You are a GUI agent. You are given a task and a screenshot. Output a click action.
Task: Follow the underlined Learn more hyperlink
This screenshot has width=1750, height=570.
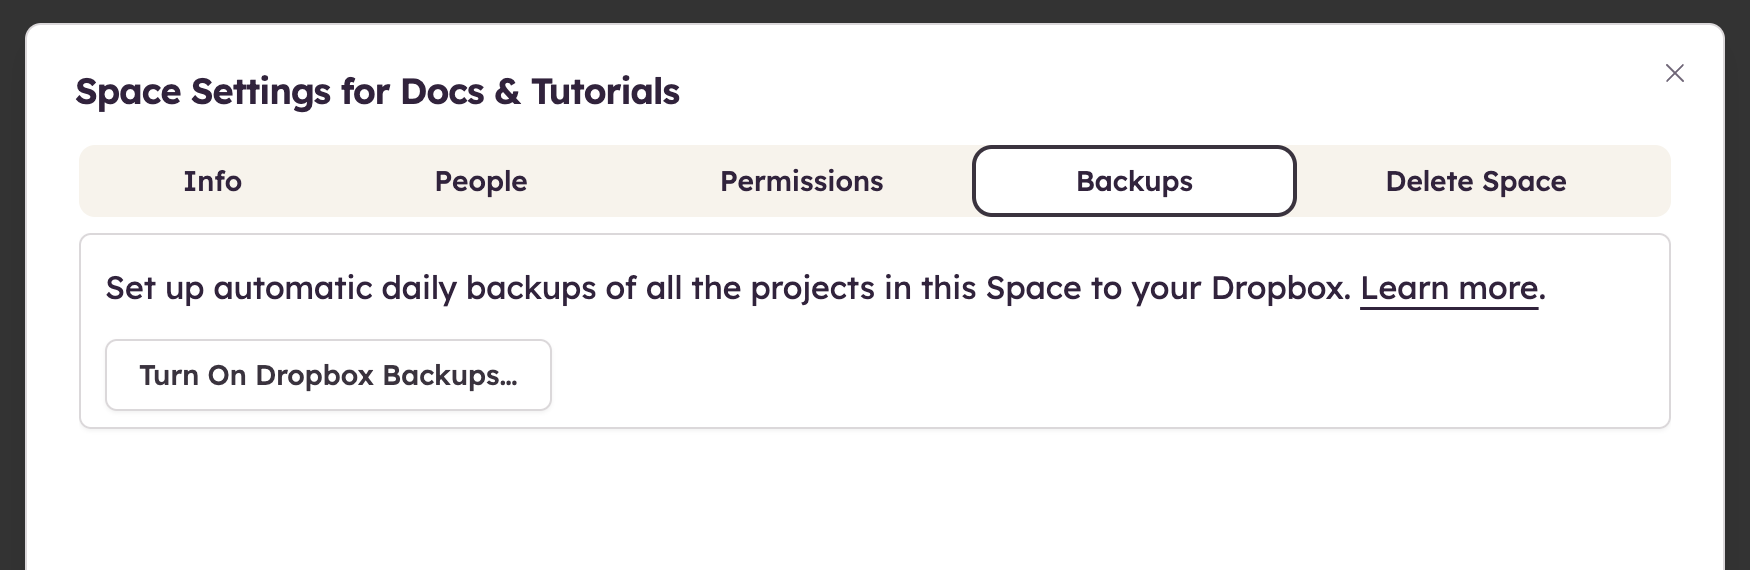[x=1448, y=288]
